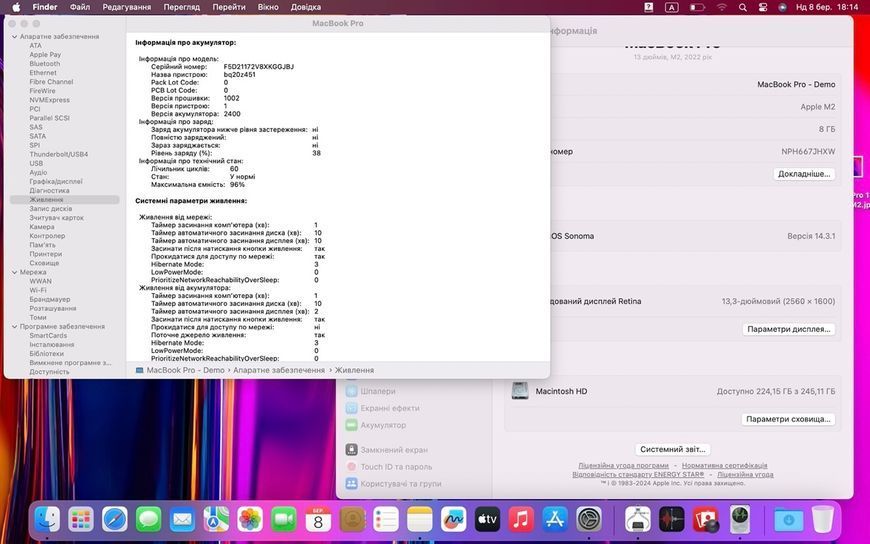Open the Music app in the Dock
This screenshot has width=870, height=544.
click(x=521, y=520)
